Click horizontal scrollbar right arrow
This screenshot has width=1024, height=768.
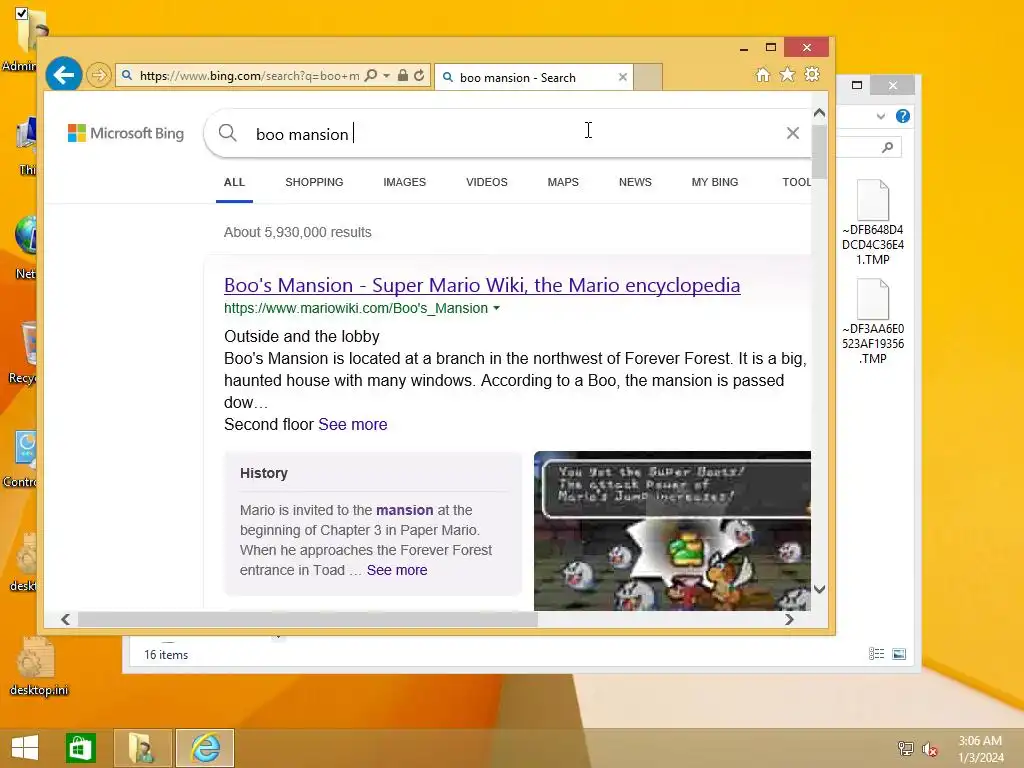coord(790,619)
